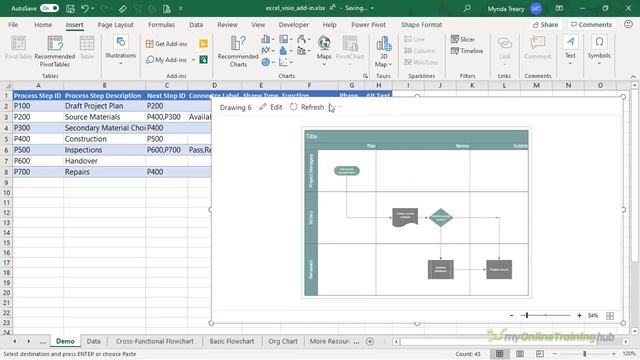Click the yellow Bing Maps add-in icon

(x=203, y=44)
